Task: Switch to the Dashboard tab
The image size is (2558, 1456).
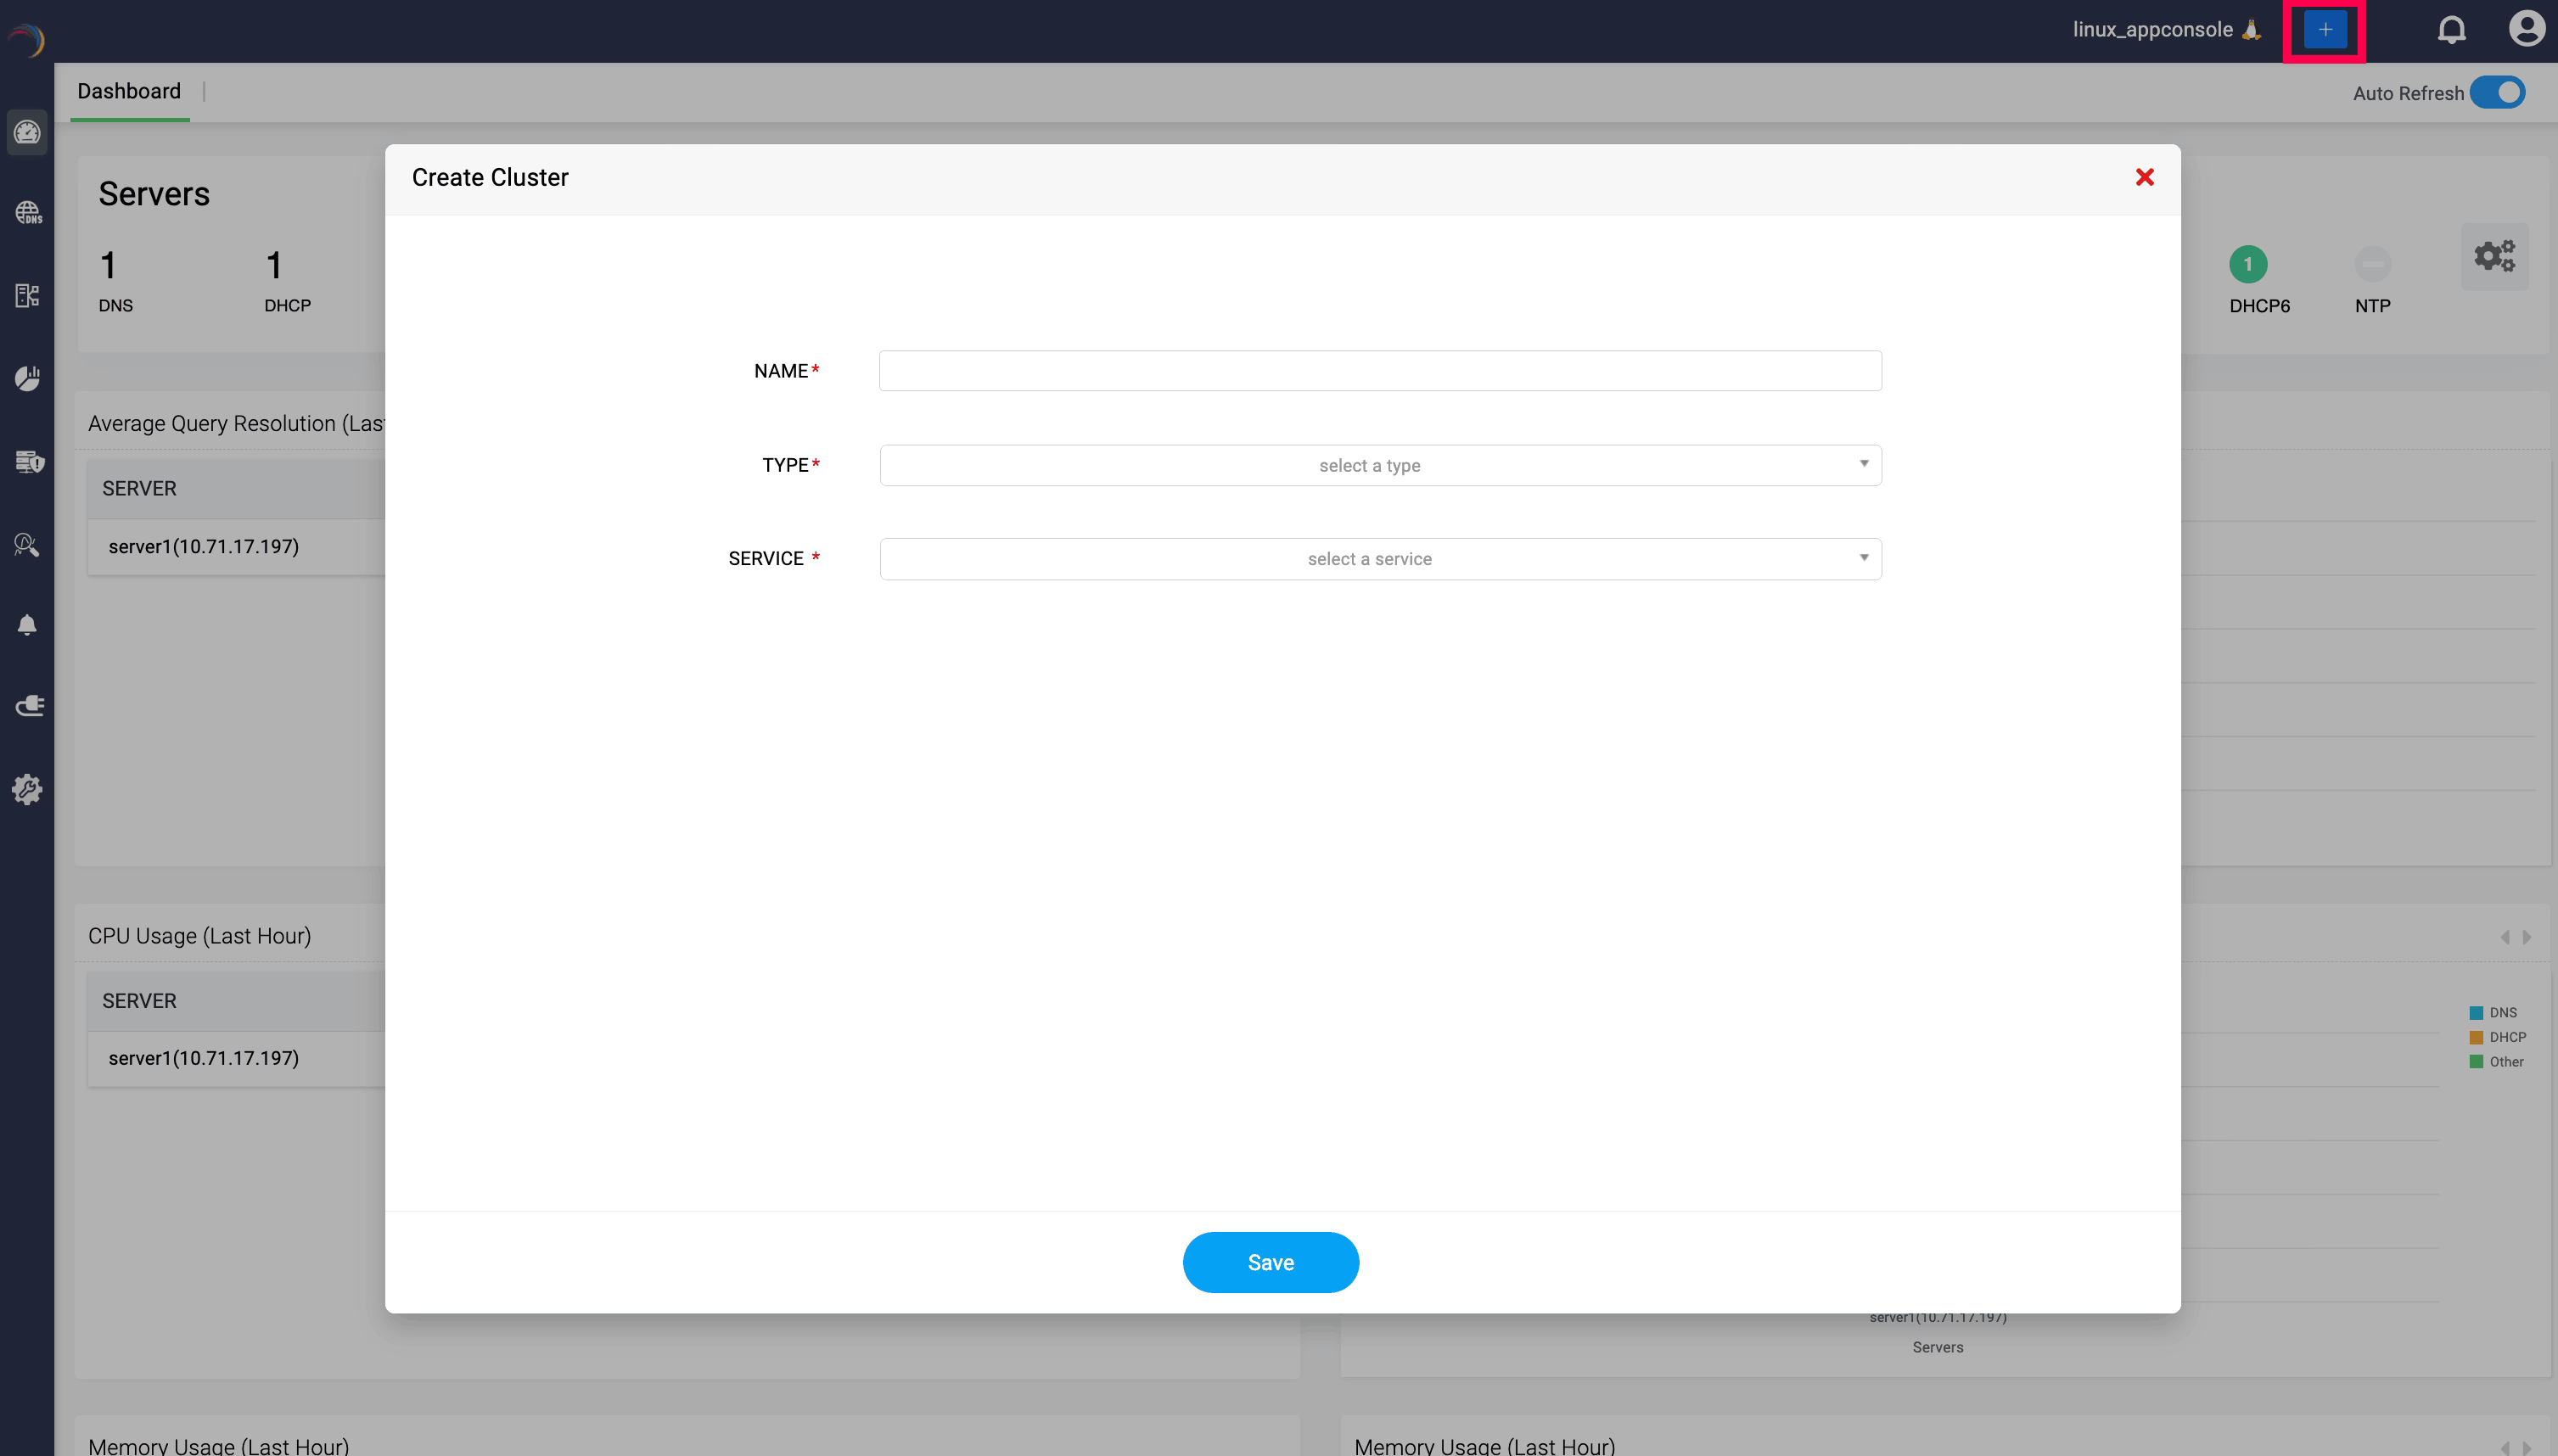Action: 129,91
